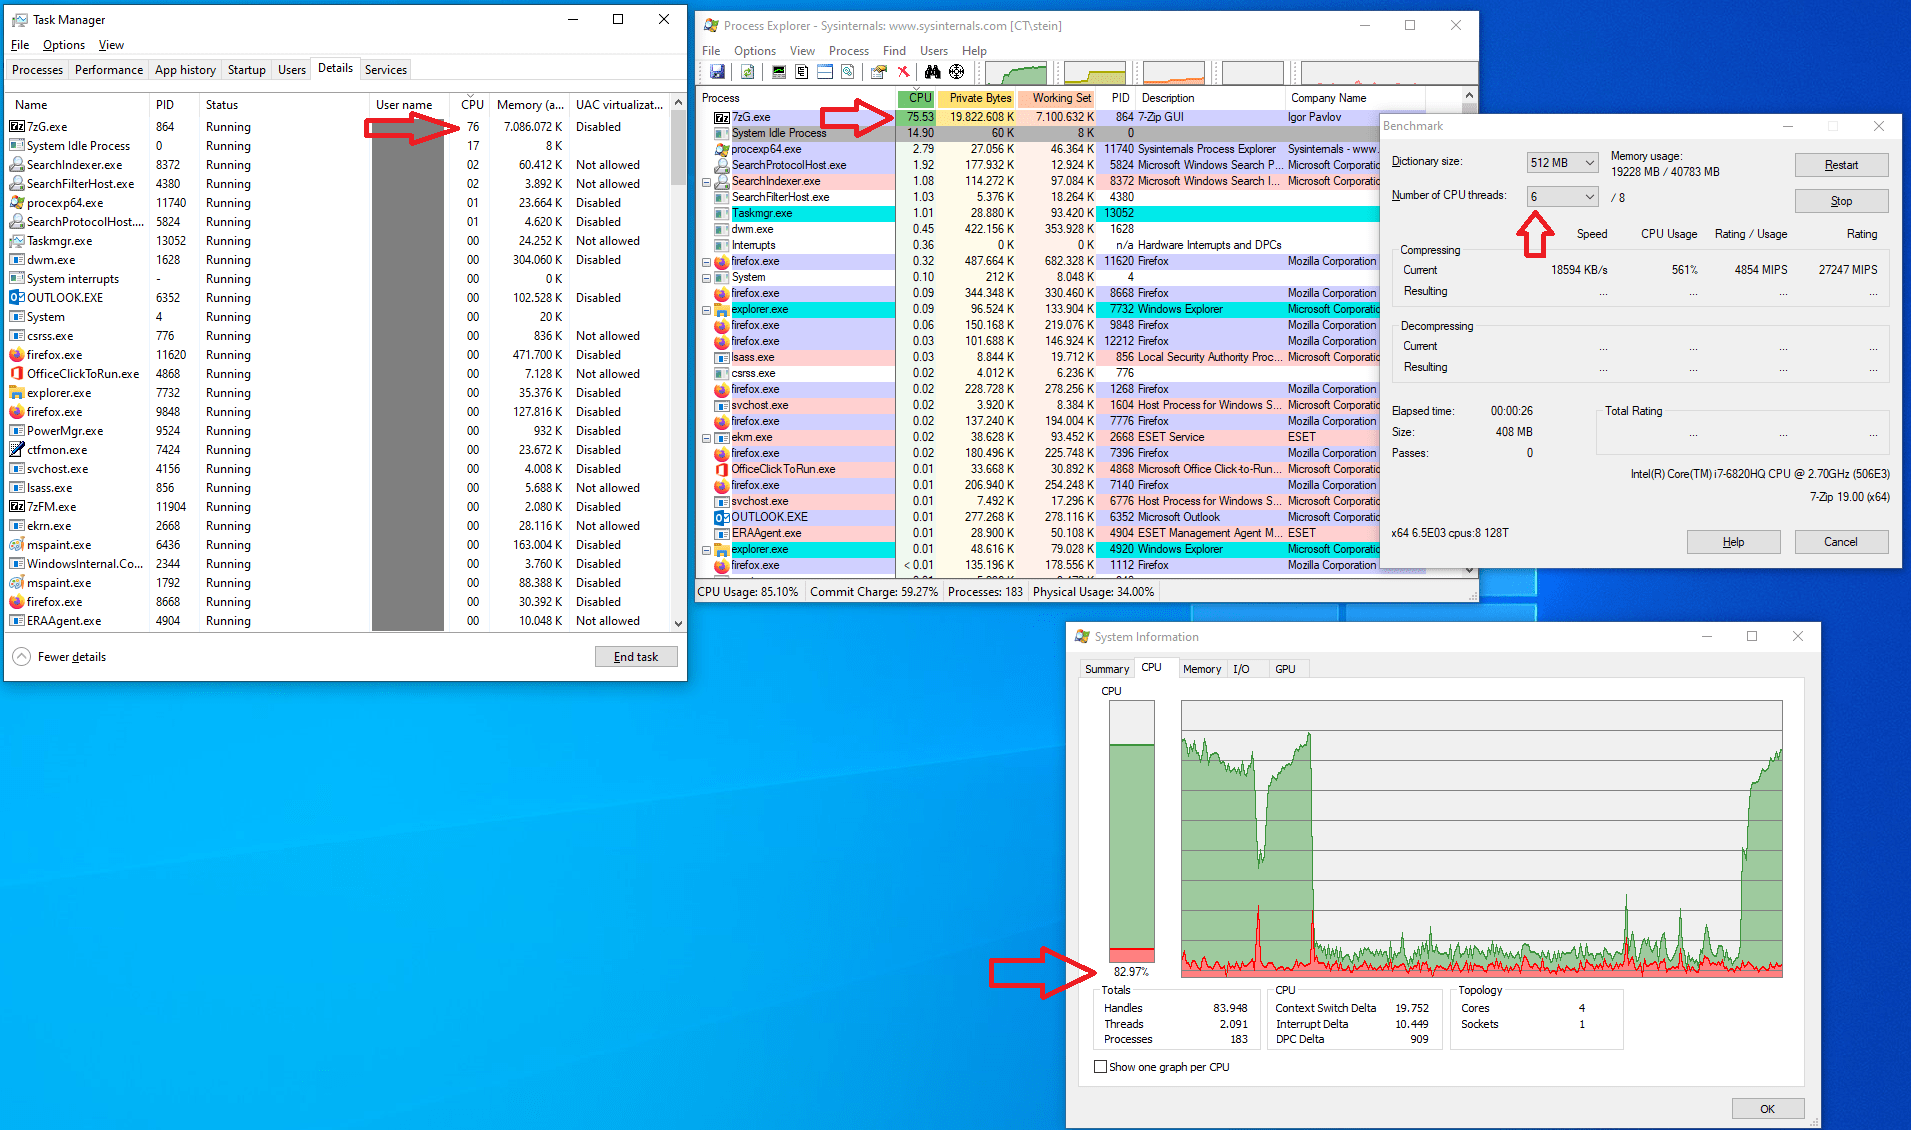Open the Dictionary size dropdown

[1562, 163]
